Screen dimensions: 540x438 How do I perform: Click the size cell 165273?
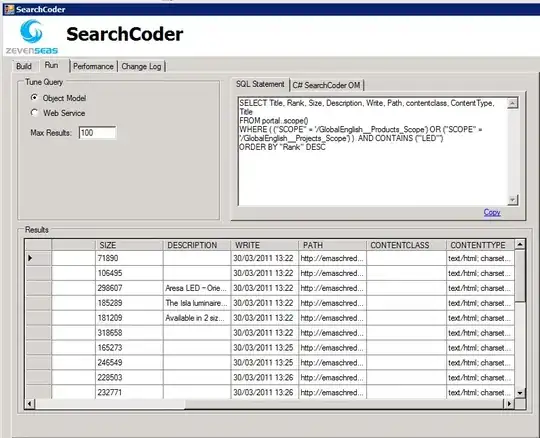[129, 347]
